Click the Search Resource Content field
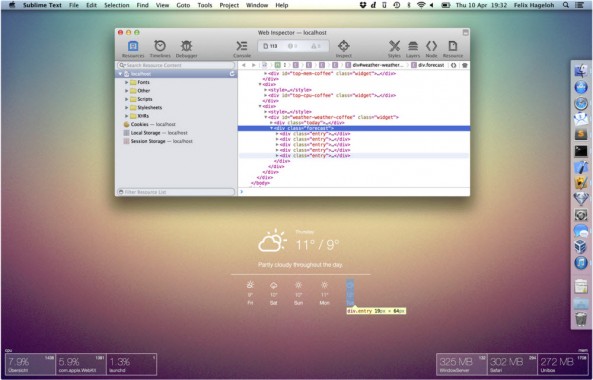593x380 pixels. tap(176, 65)
